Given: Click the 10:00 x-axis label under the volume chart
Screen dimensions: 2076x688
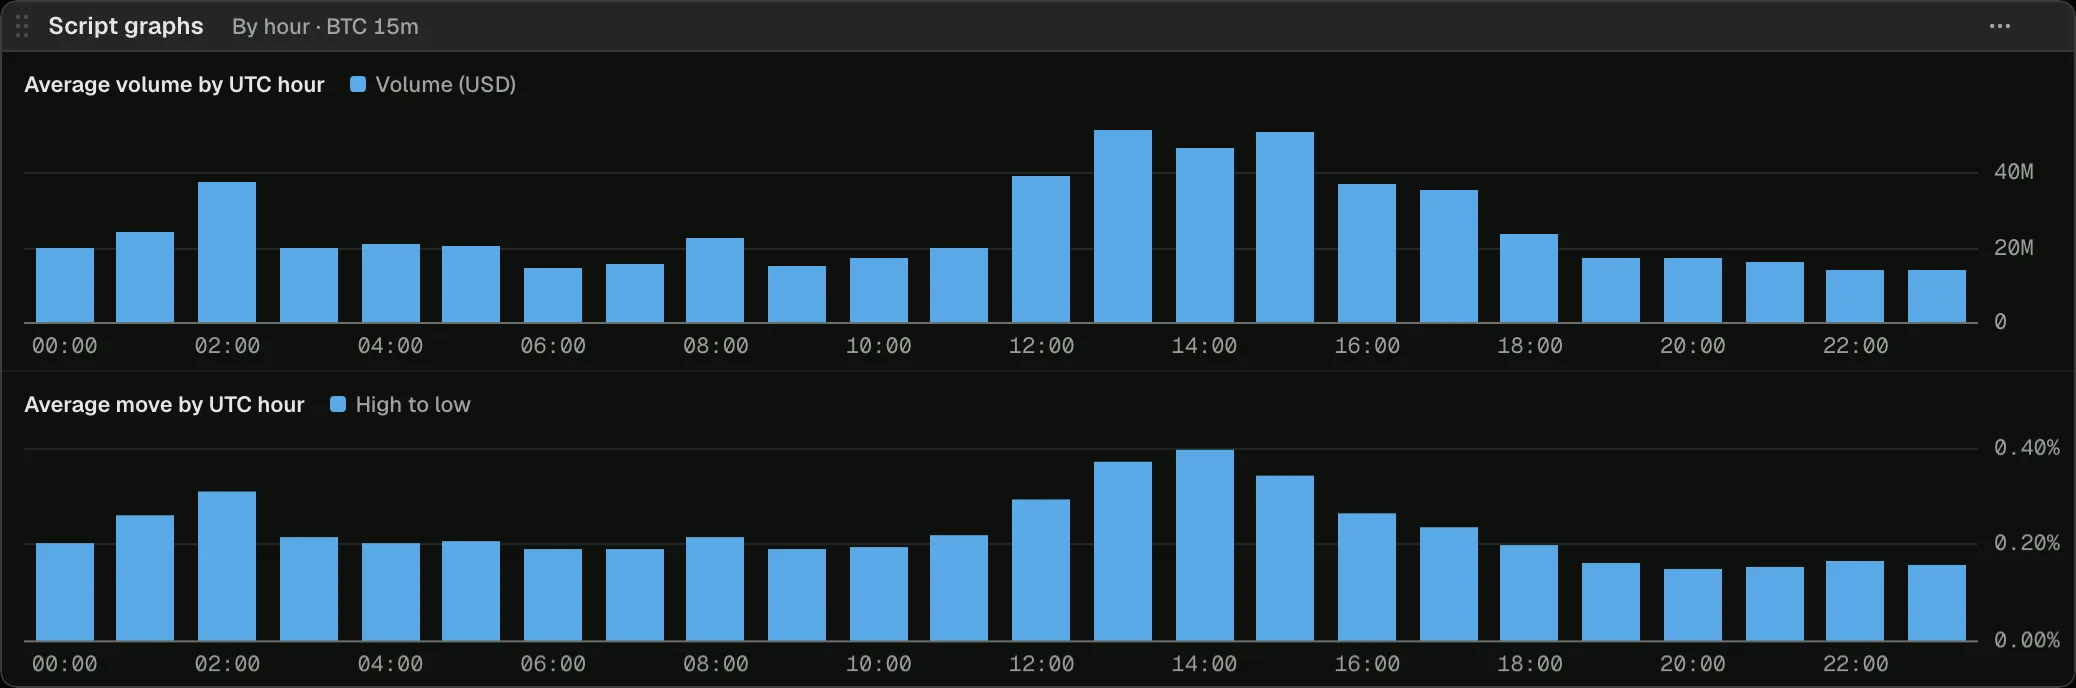Looking at the screenshot, I should [879, 346].
